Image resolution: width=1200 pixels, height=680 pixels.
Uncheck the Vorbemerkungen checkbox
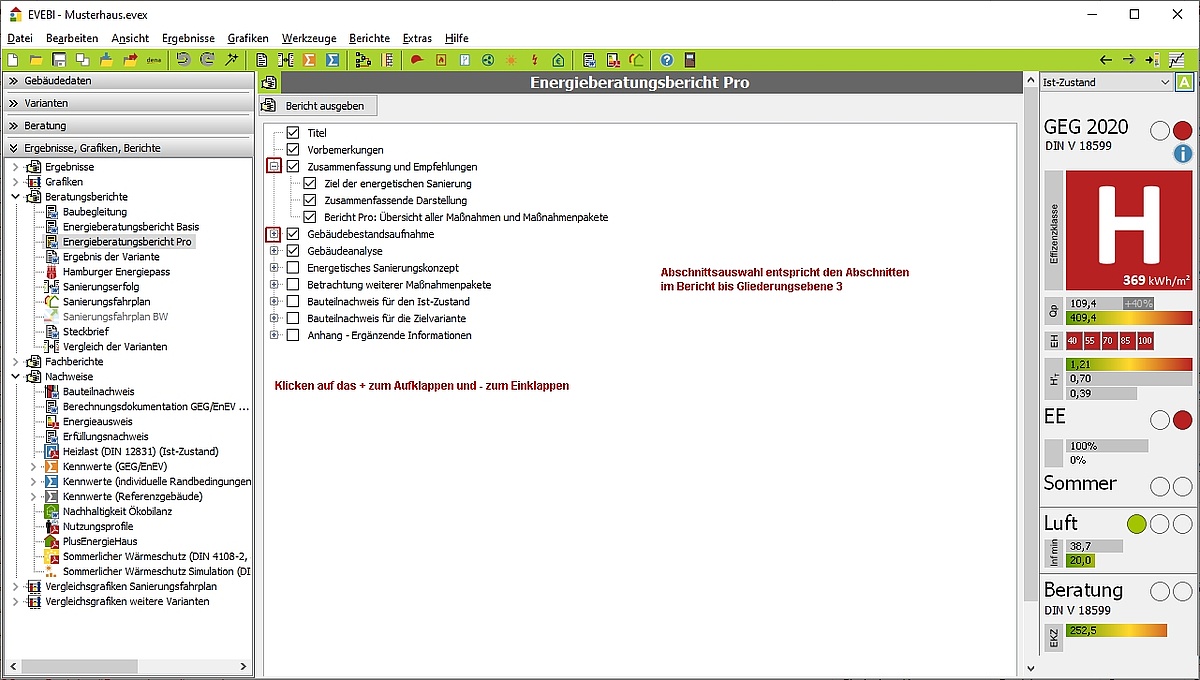[293, 149]
